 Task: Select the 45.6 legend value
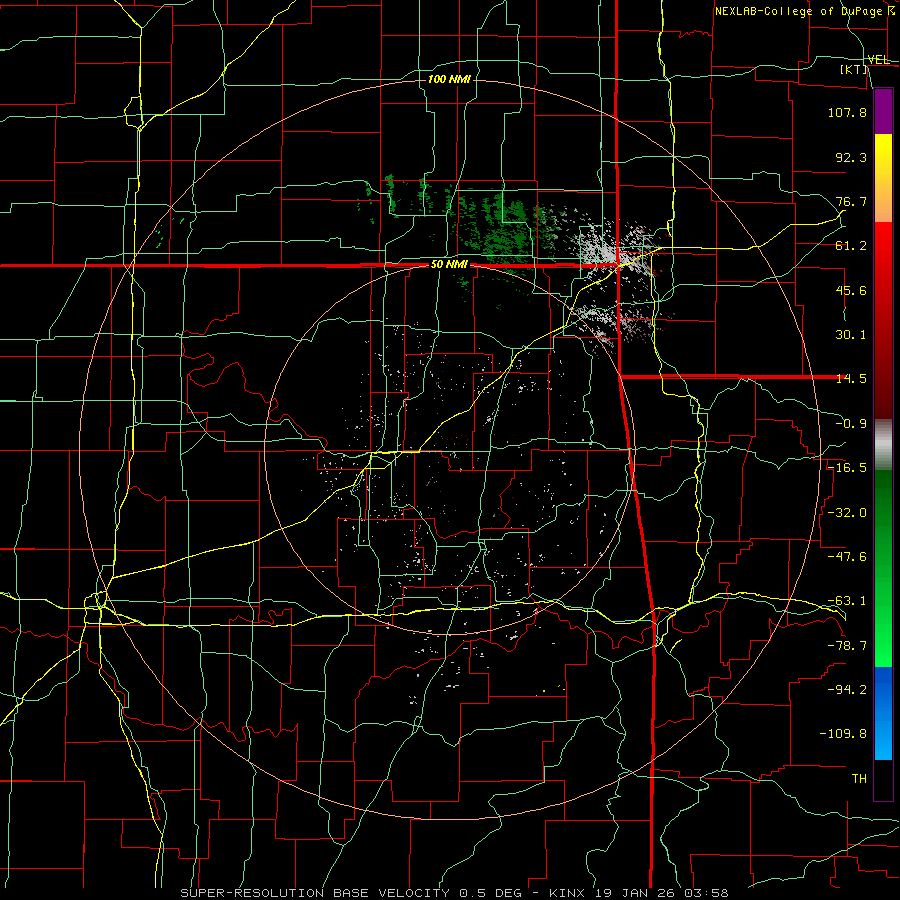(x=851, y=290)
